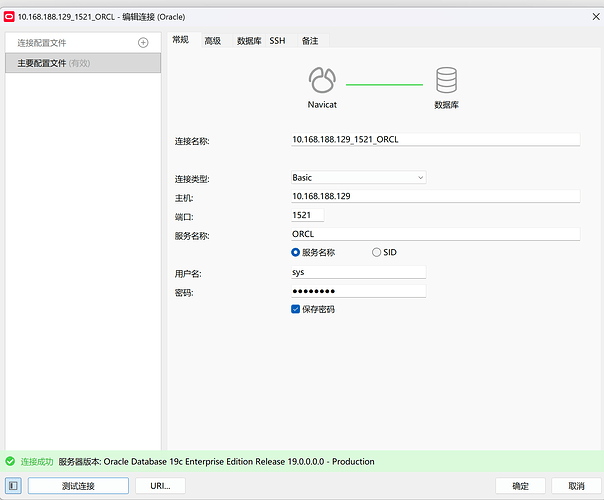Click the database cylinder icon
The width and height of the screenshot is (604, 500).
(x=446, y=80)
